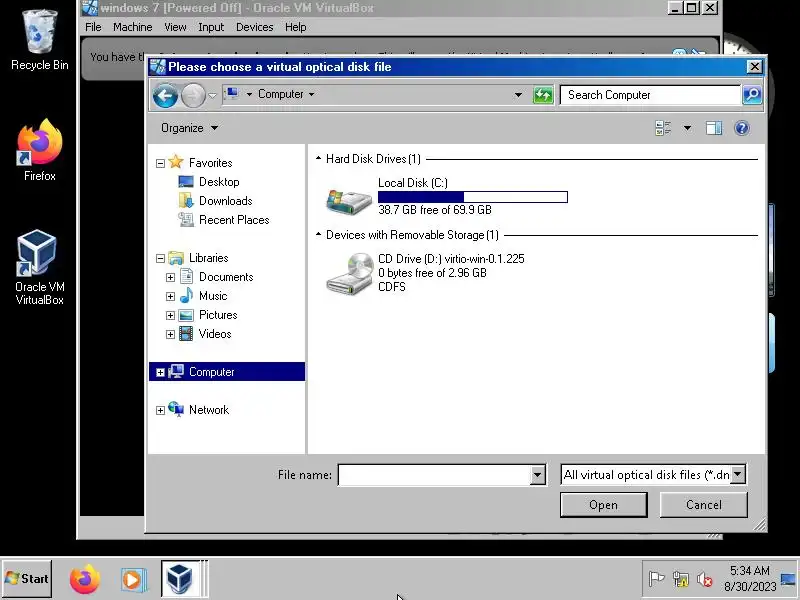The height and width of the screenshot is (600, 800).
Task: Select the Oracle VM VirtualBox desktop shortcut
Action: pos(39,268)
